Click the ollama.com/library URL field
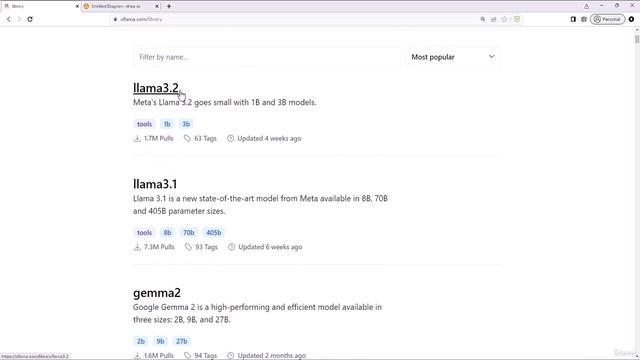Viewport: 640px width, 360px height. [141, 19]
